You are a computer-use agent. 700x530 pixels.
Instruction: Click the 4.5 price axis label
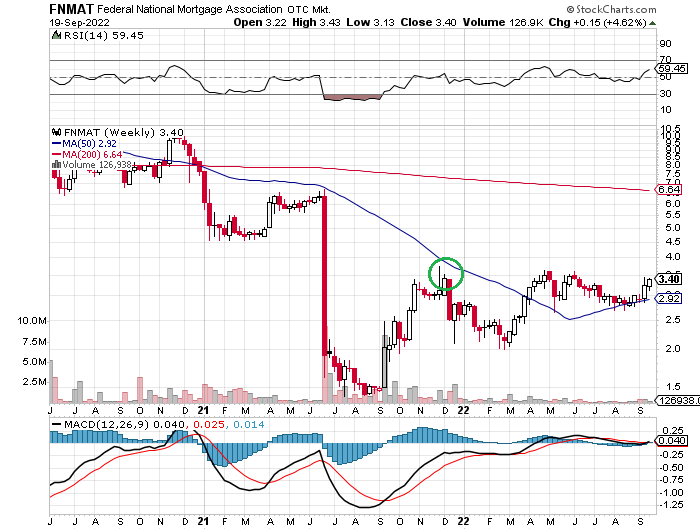click(x=672, y=242)
